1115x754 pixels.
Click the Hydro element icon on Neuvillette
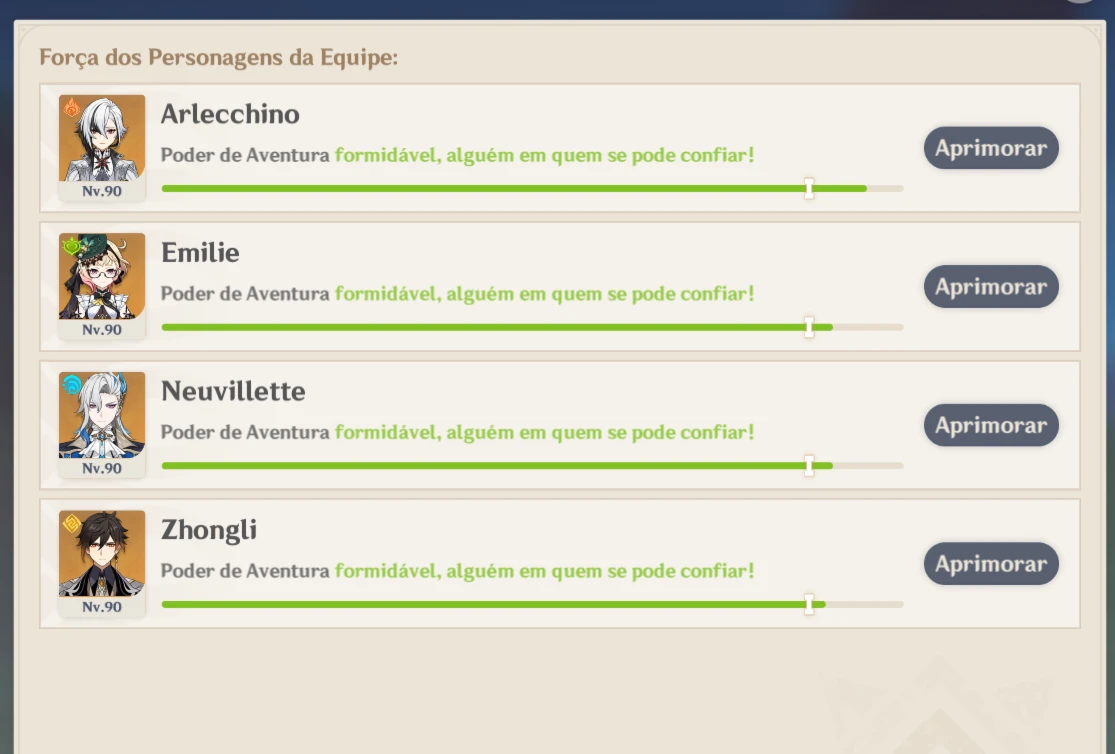[71, 385]
